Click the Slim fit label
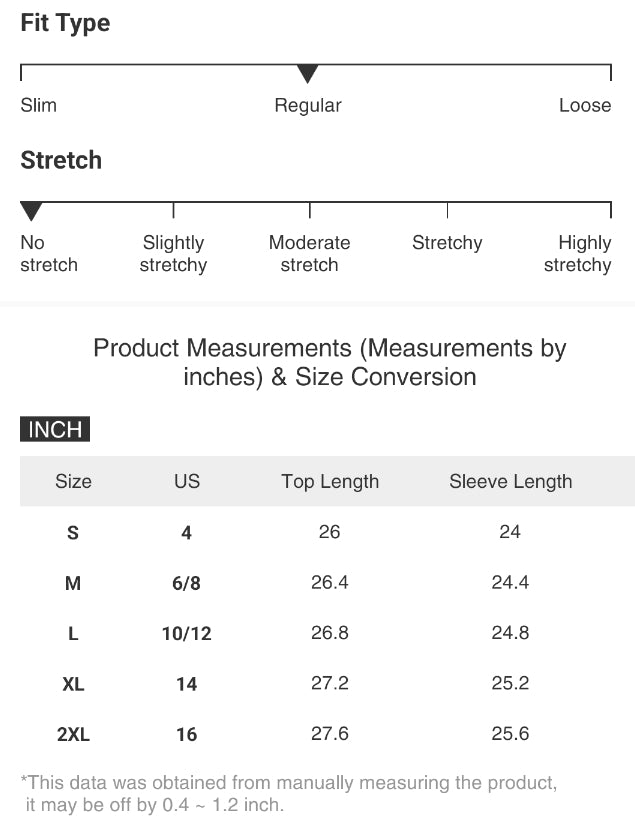Image resolution: width=635 pixels, height=829 pixels. [39, 105]
